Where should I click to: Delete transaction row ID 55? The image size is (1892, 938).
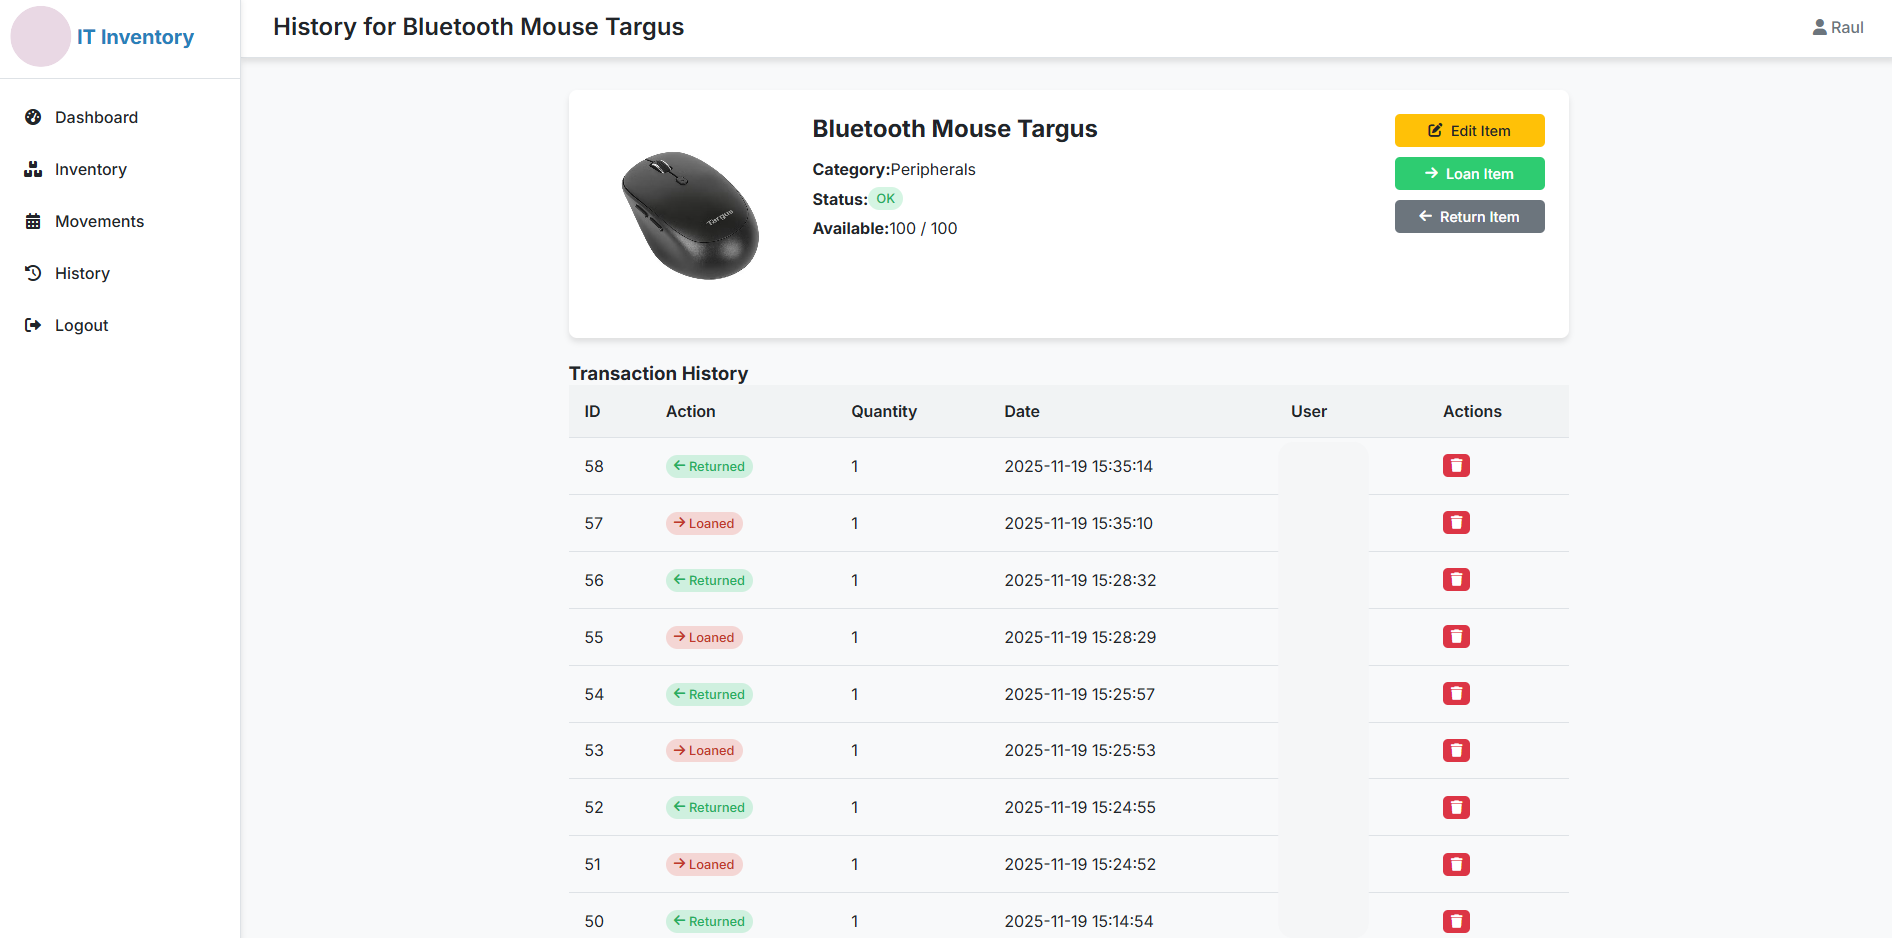click(1456, 636)
